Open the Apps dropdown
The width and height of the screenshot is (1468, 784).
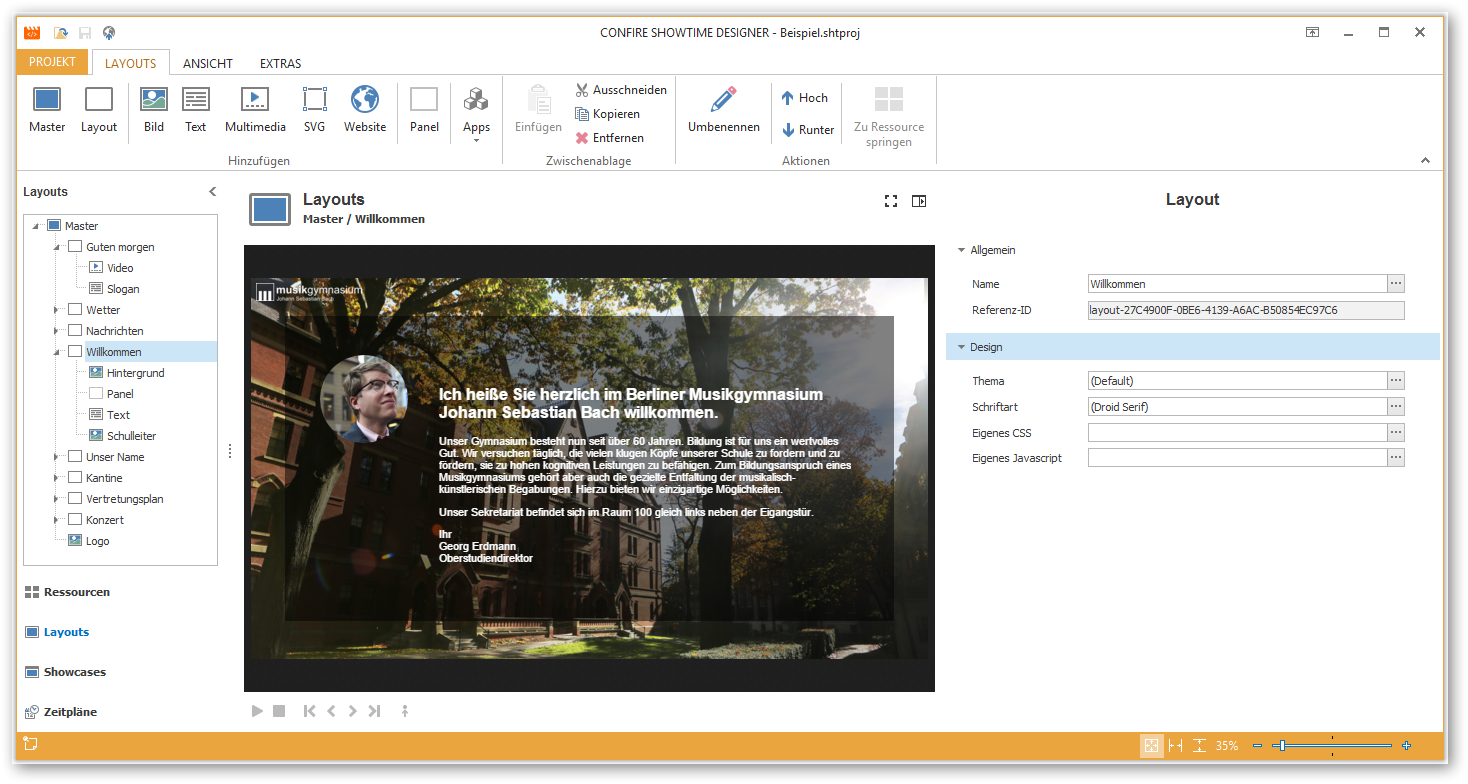[x=476, y=114]
